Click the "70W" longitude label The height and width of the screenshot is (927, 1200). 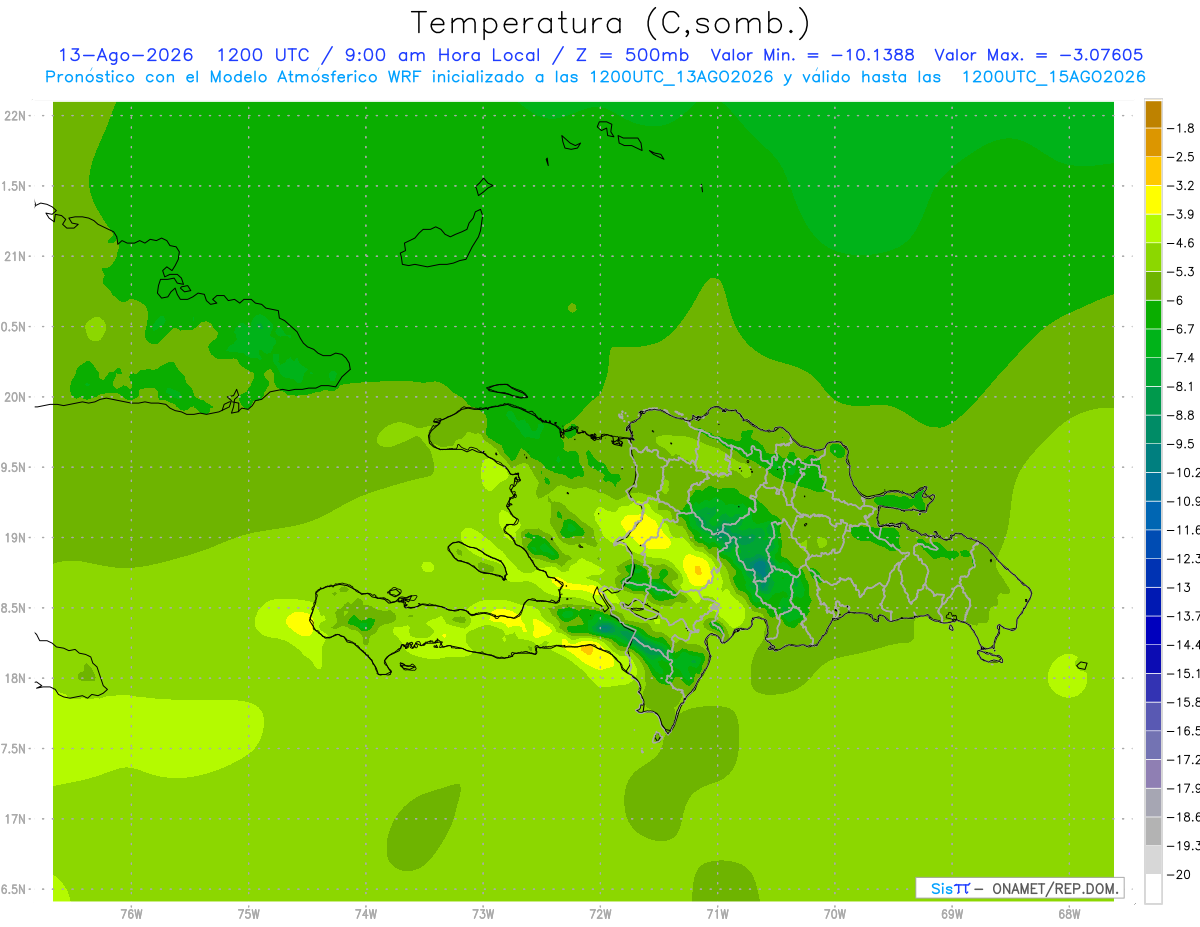(x=835, y=914)
